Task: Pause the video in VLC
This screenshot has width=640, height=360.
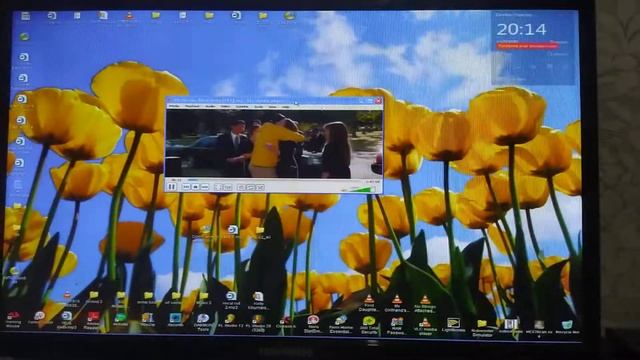Action: (171, 187)
